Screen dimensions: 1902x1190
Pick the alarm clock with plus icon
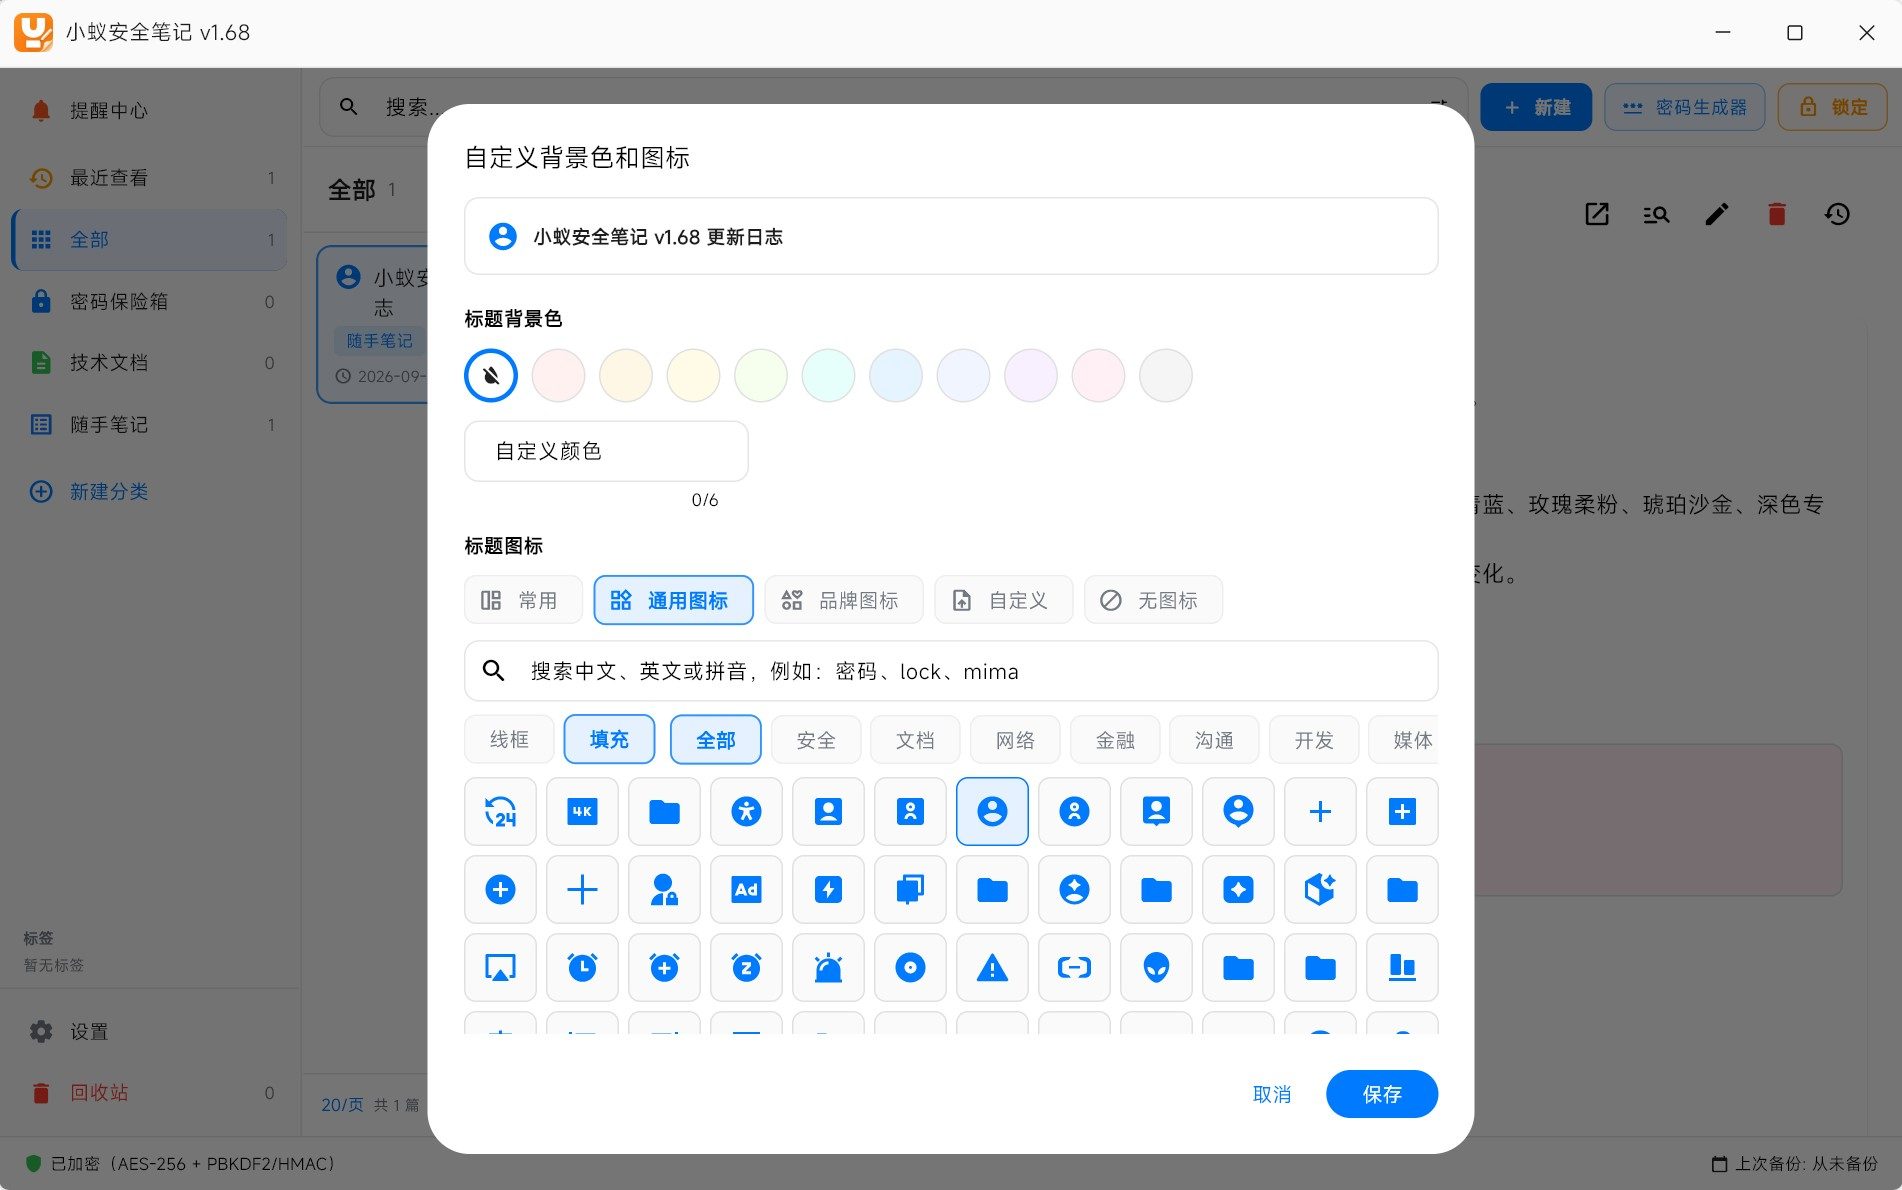(664, 967)
